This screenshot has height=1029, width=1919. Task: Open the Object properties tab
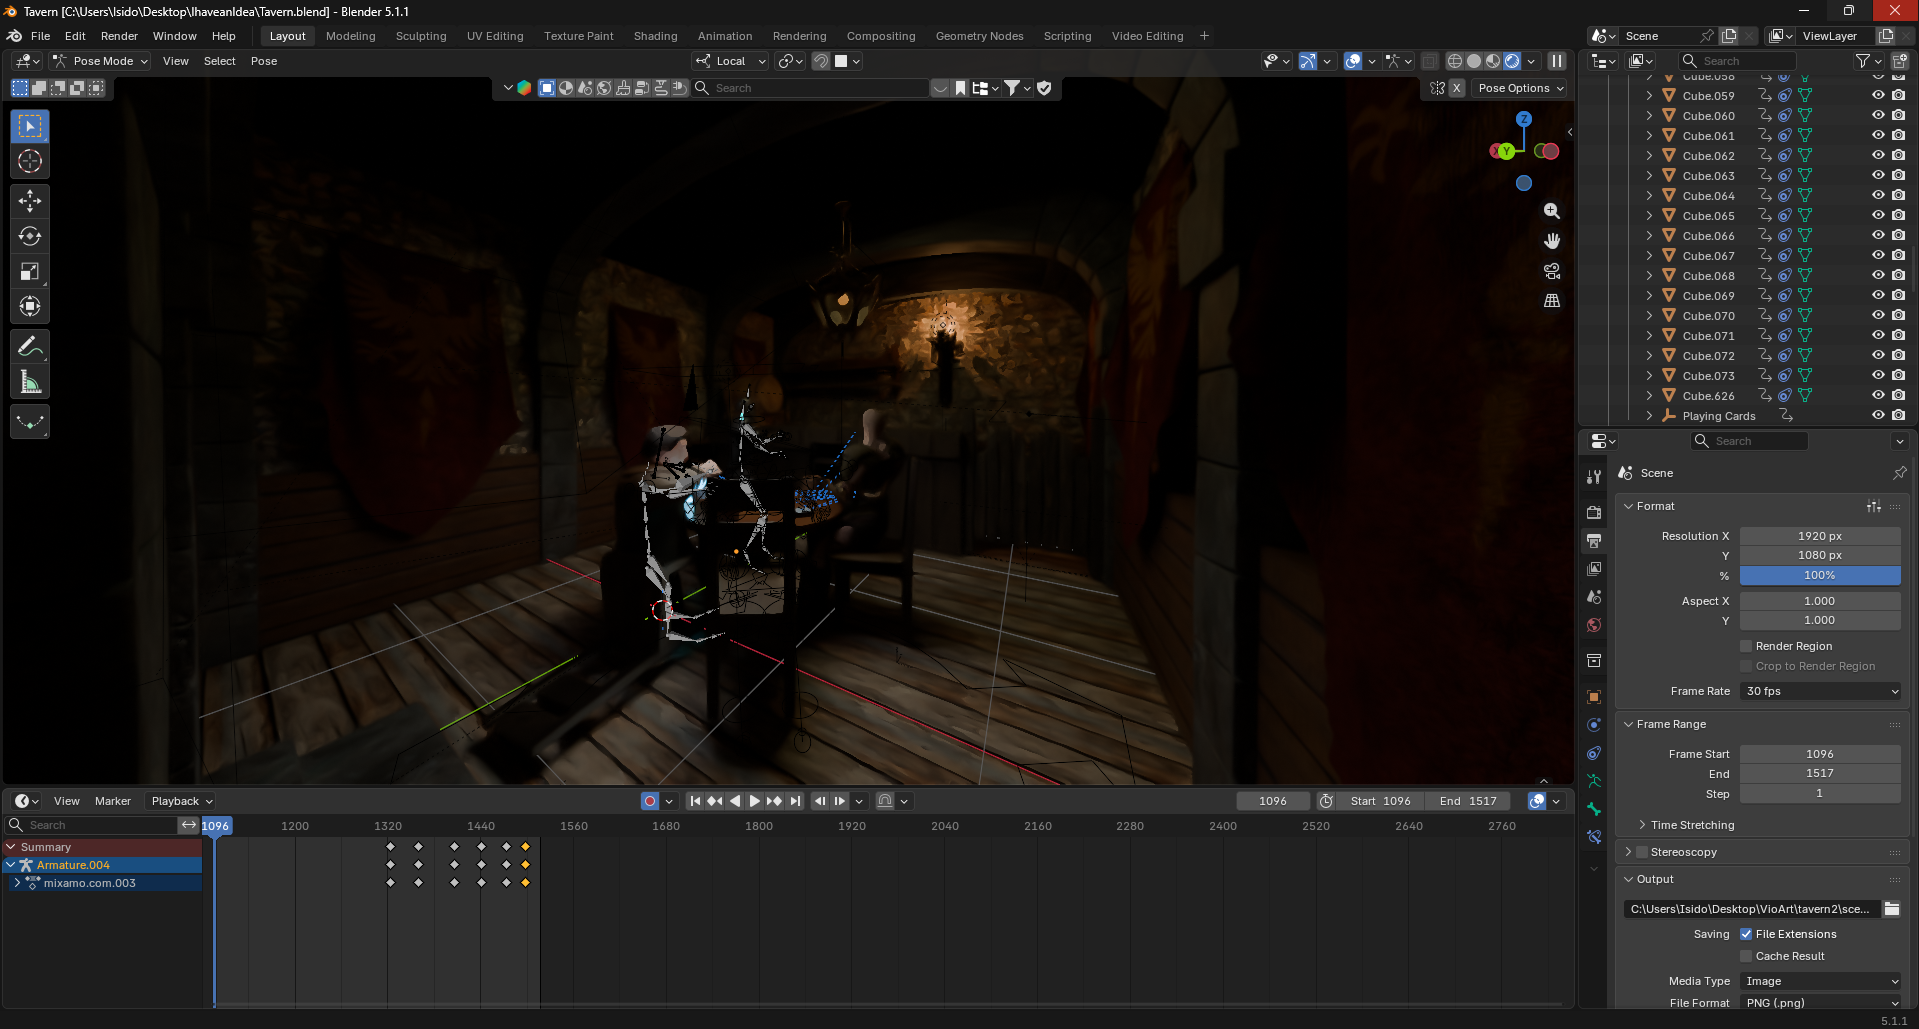point(1594,696)
